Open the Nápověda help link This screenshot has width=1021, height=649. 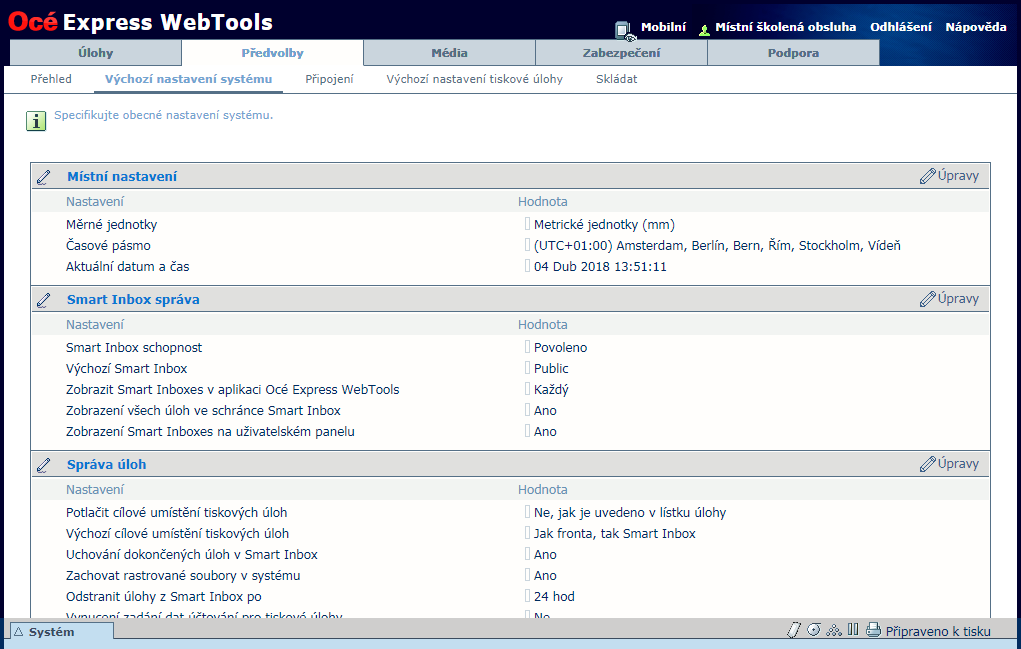[976, 27]
